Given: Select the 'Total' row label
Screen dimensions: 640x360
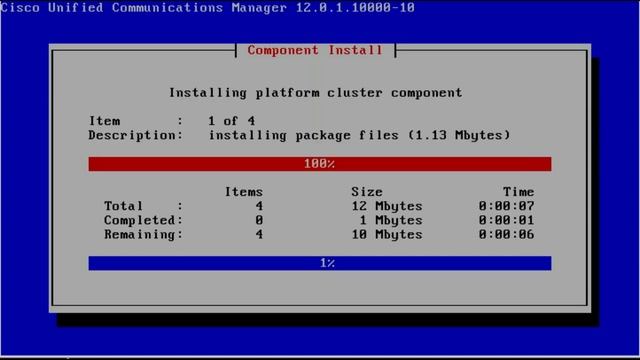Looking at the screenshot, I should [123, 206].
